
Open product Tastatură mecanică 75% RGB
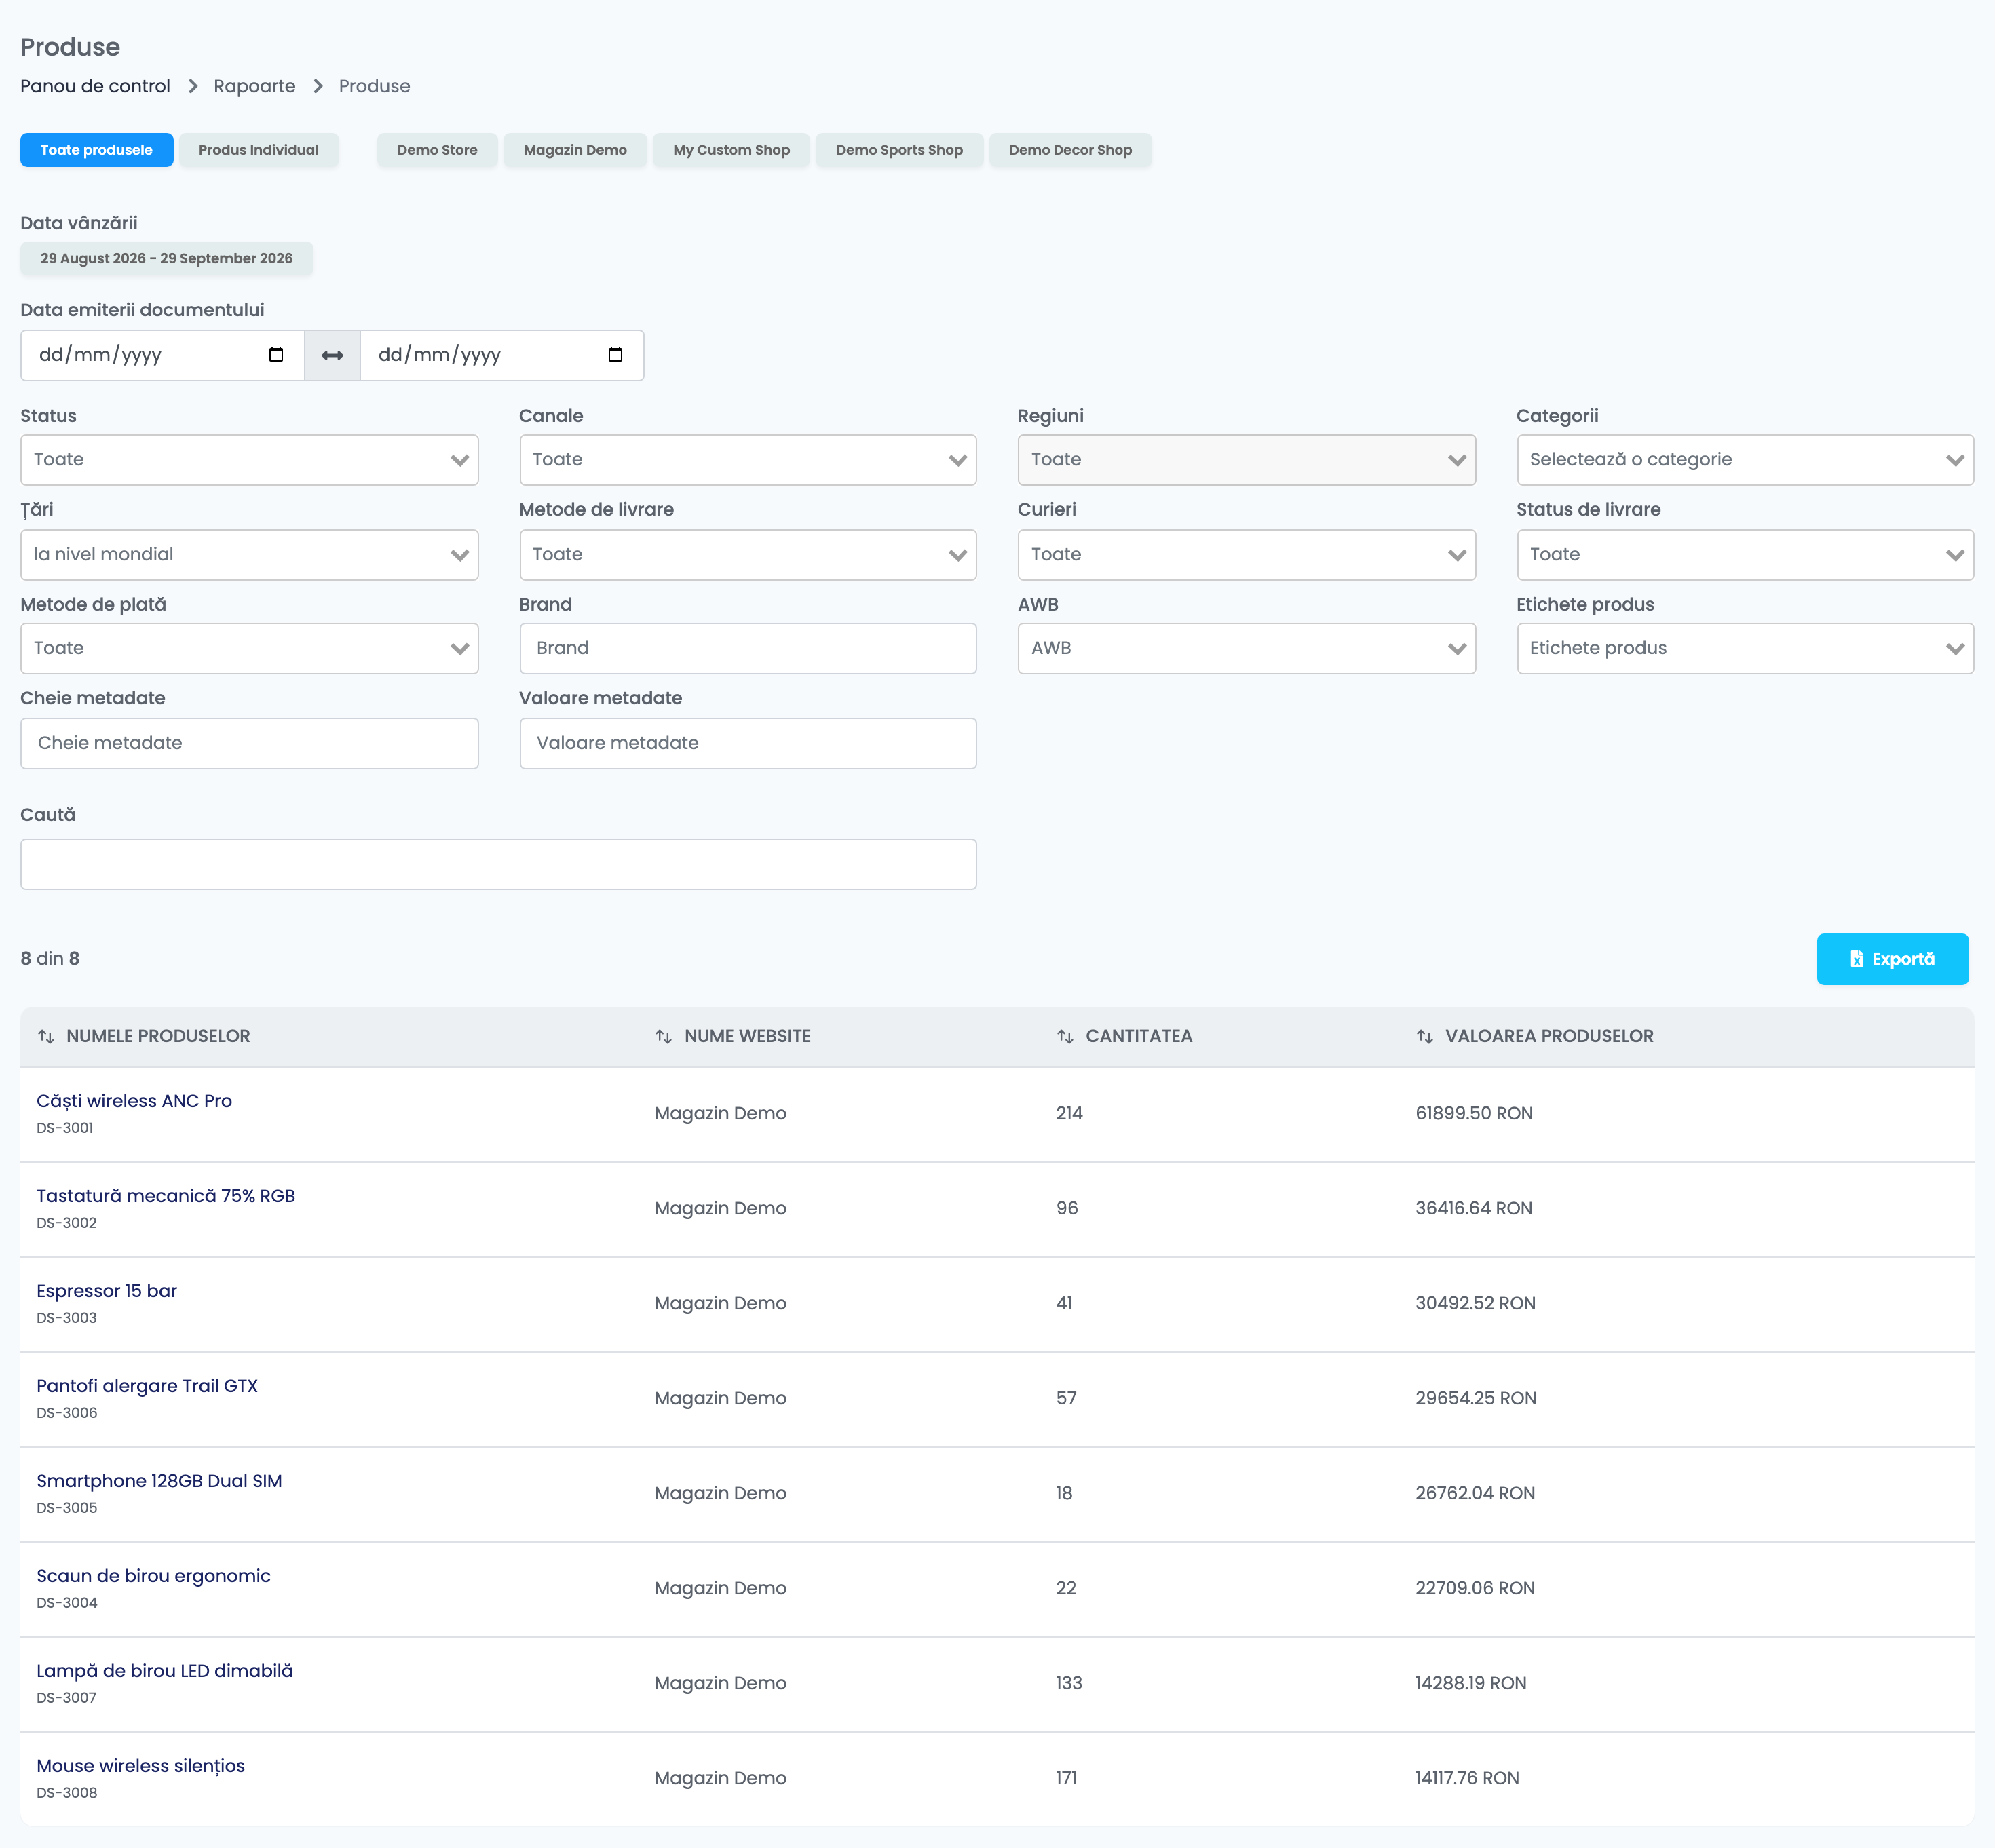point(166,1196)
